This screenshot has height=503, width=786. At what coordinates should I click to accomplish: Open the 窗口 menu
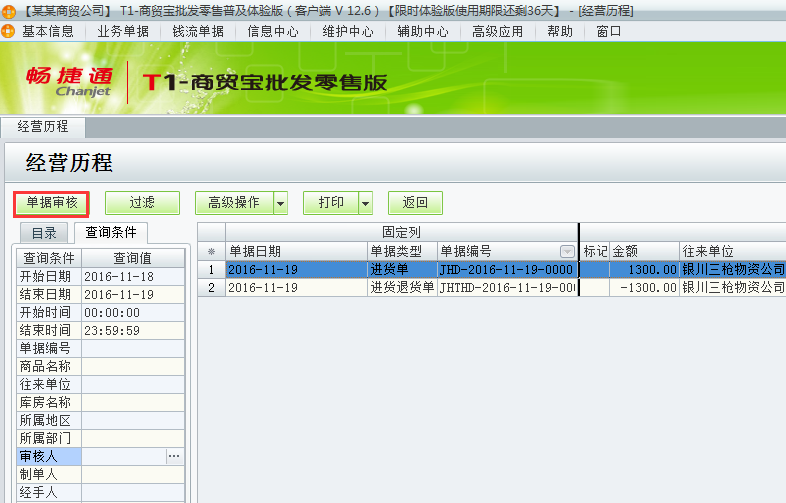(609, 32)
